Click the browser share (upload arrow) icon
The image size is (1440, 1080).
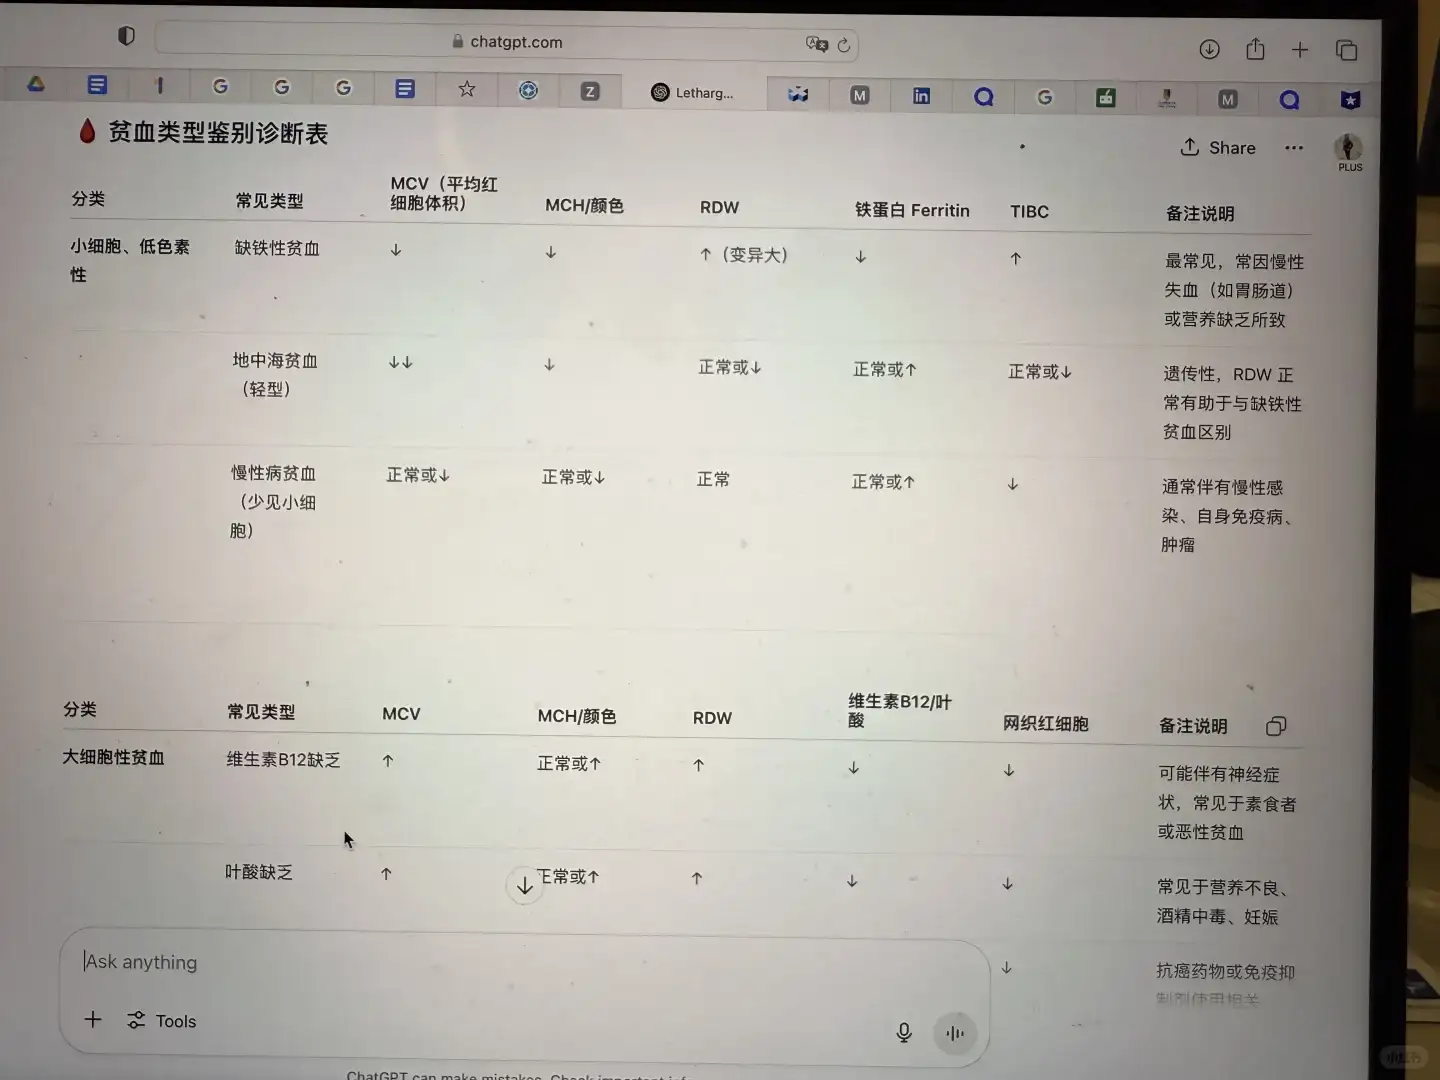1255,49
